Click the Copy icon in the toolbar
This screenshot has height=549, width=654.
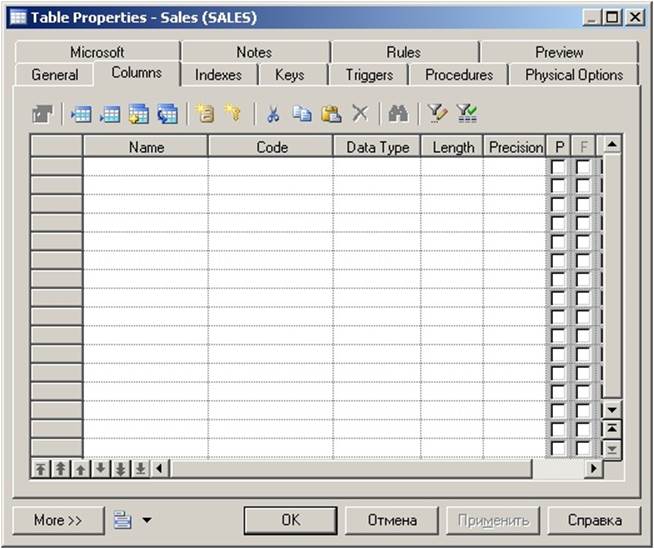tap(302, 113)
